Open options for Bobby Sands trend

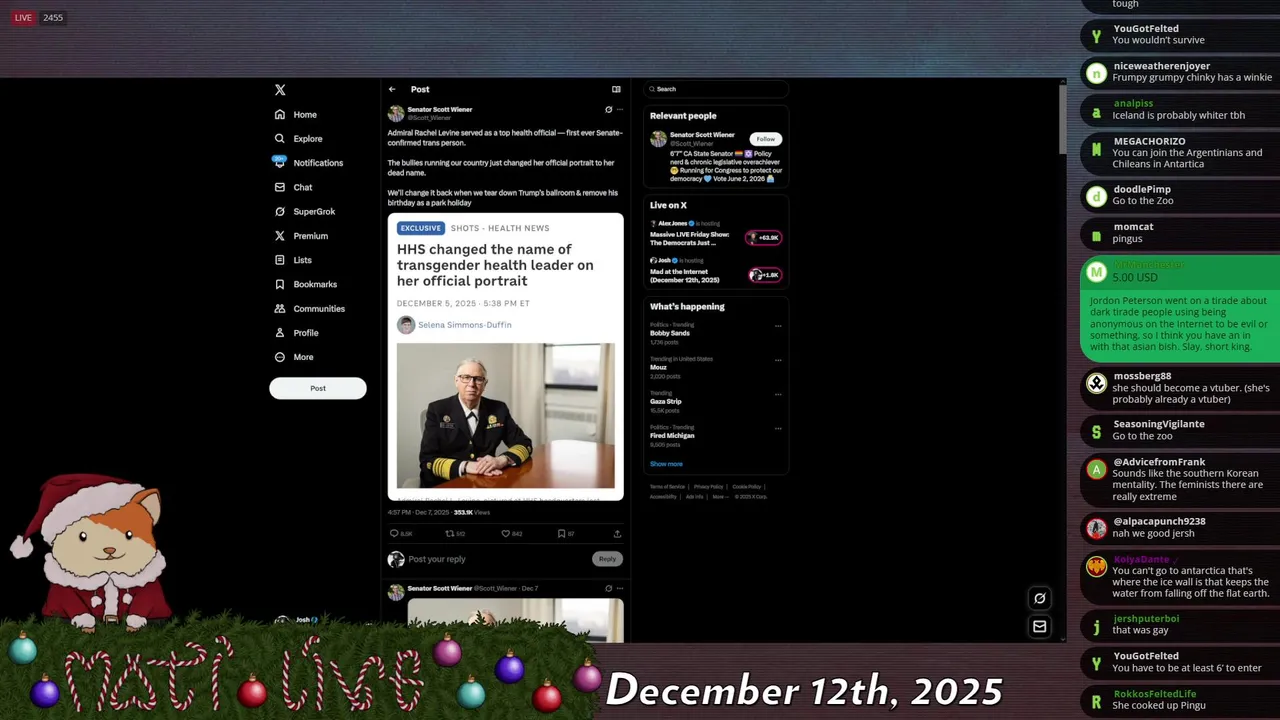[x=778, y=326]
